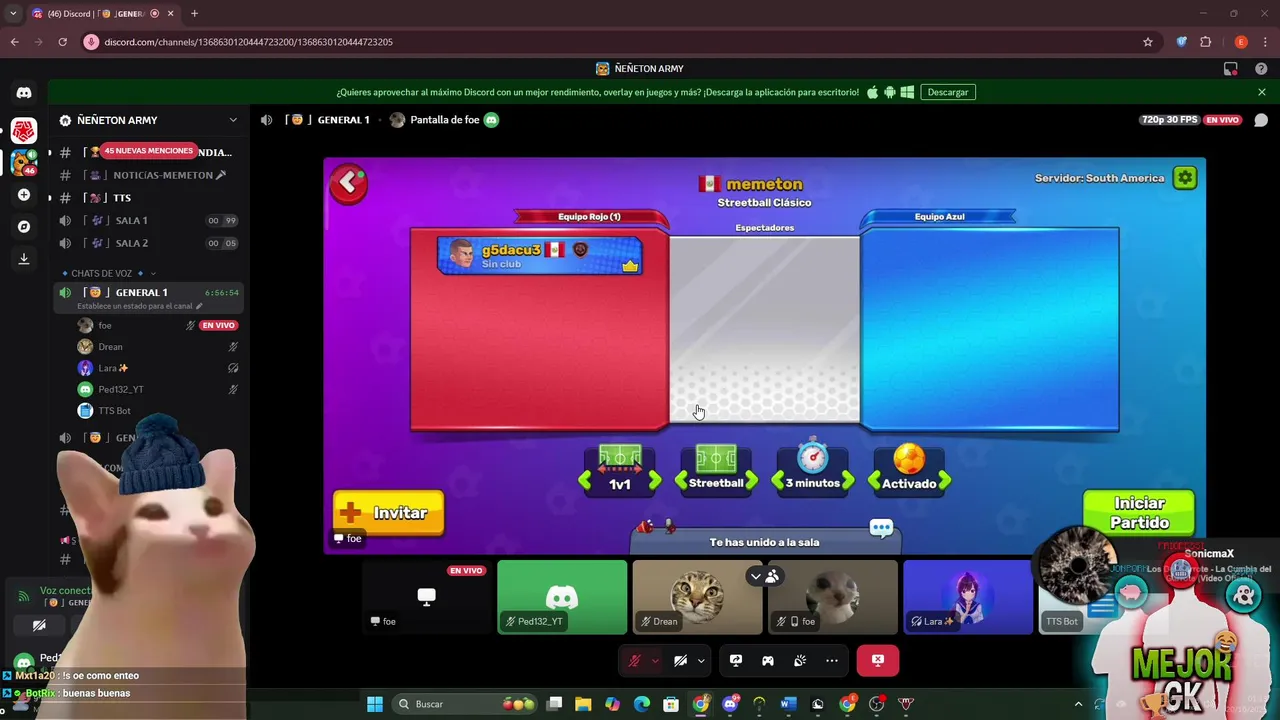Open Discord help question mark icon
The width and height of the screenshot is (1280, 720).
click(1260, 69)
